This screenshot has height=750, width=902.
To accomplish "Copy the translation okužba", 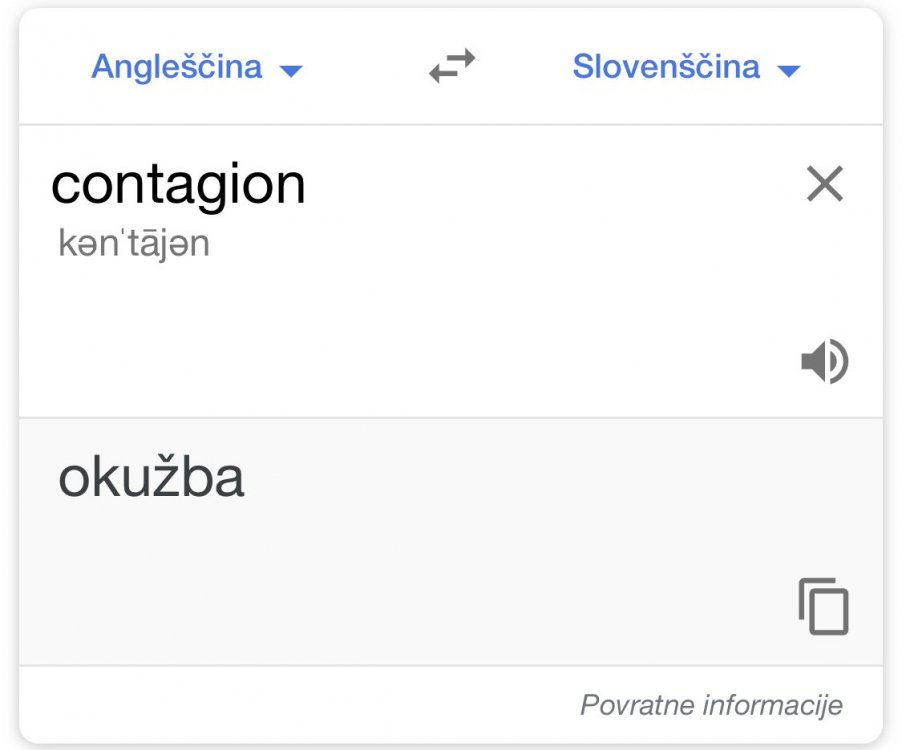I will click(823, 606).
